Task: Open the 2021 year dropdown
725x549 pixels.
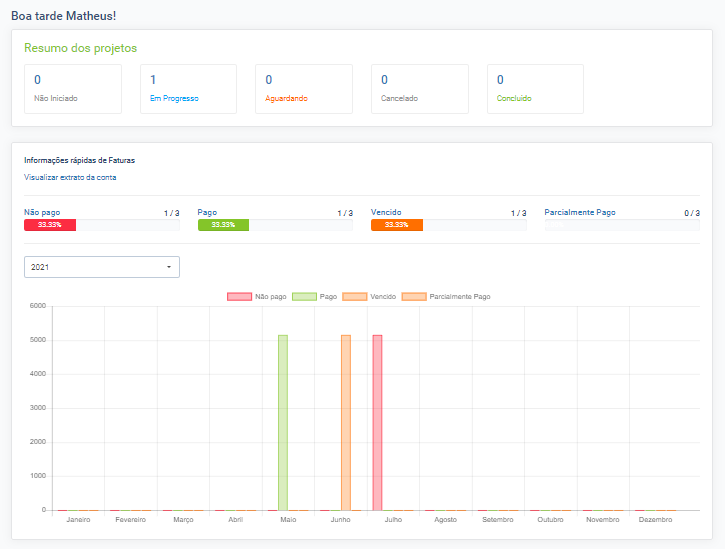Action: coord(100,267)
